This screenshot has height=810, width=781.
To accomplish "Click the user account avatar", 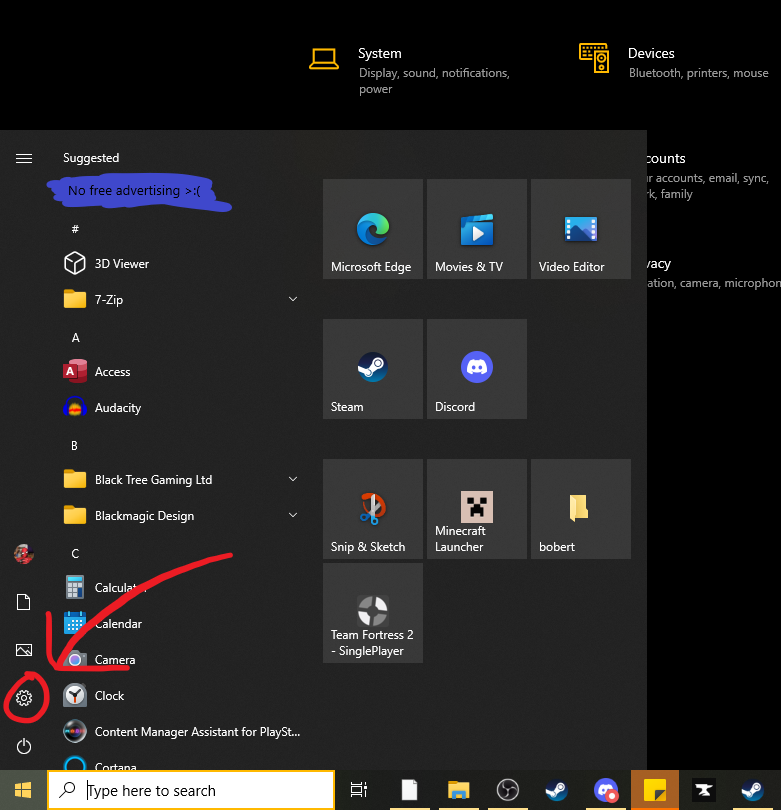I will pyautogui.click(x=24, y=554).
